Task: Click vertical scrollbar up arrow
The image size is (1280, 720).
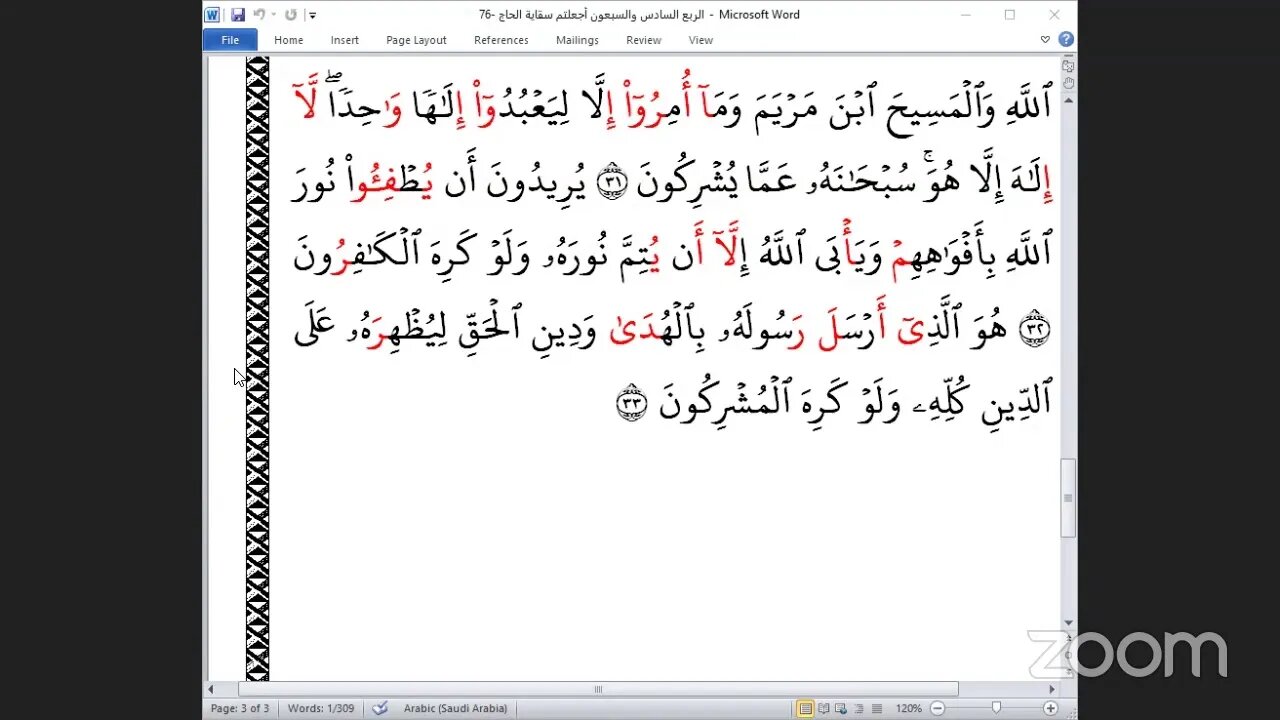Action: tap(1068, 102)
